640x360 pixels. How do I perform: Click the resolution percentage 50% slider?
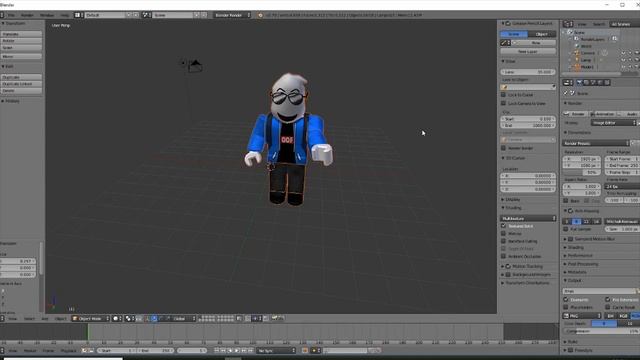point(582,173)
